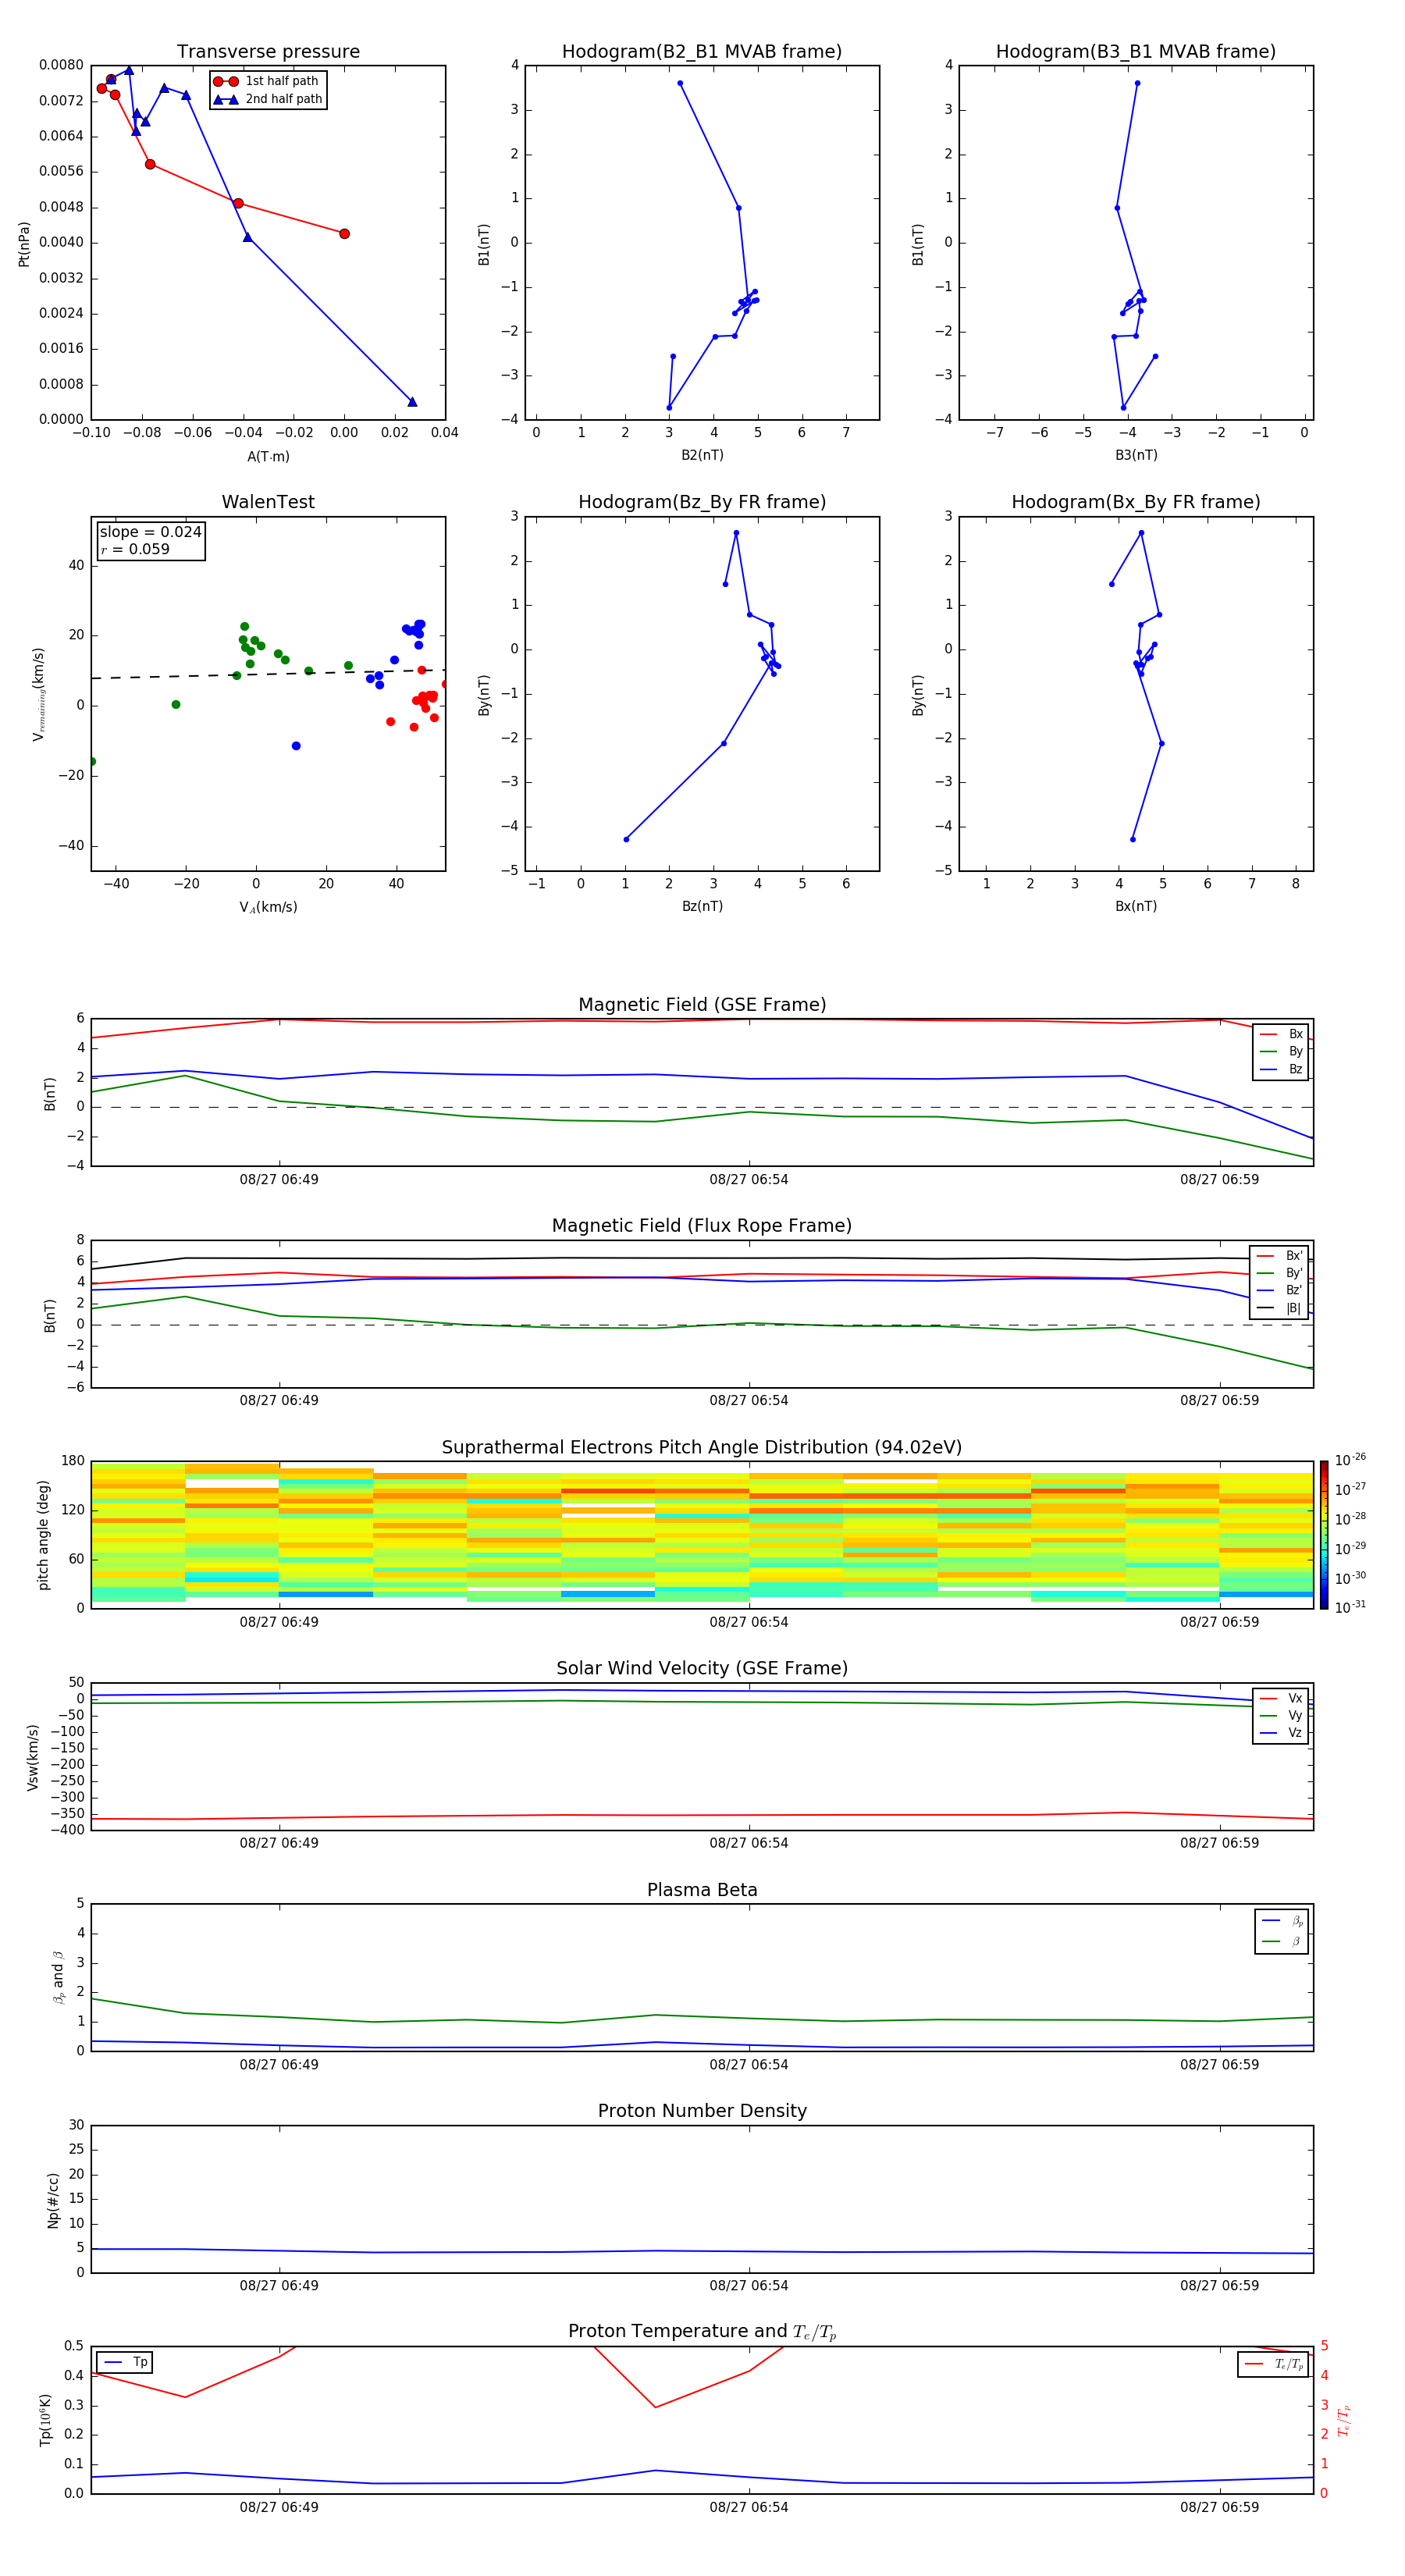Select the 'Vz' legend entry
Viewport: 1405px width, 2576px height.
1281,1733
